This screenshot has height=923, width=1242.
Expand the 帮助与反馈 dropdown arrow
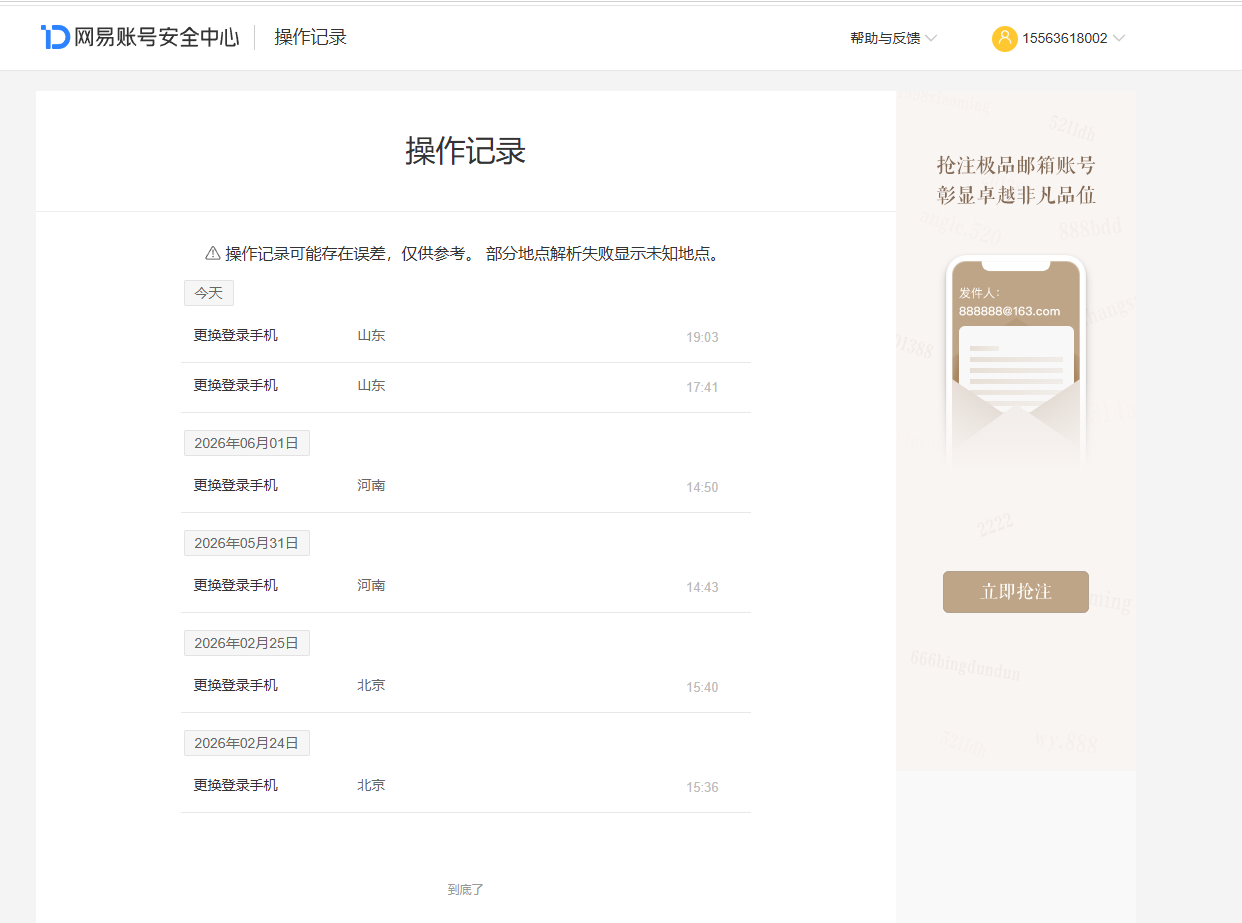(x=931, y=38)
